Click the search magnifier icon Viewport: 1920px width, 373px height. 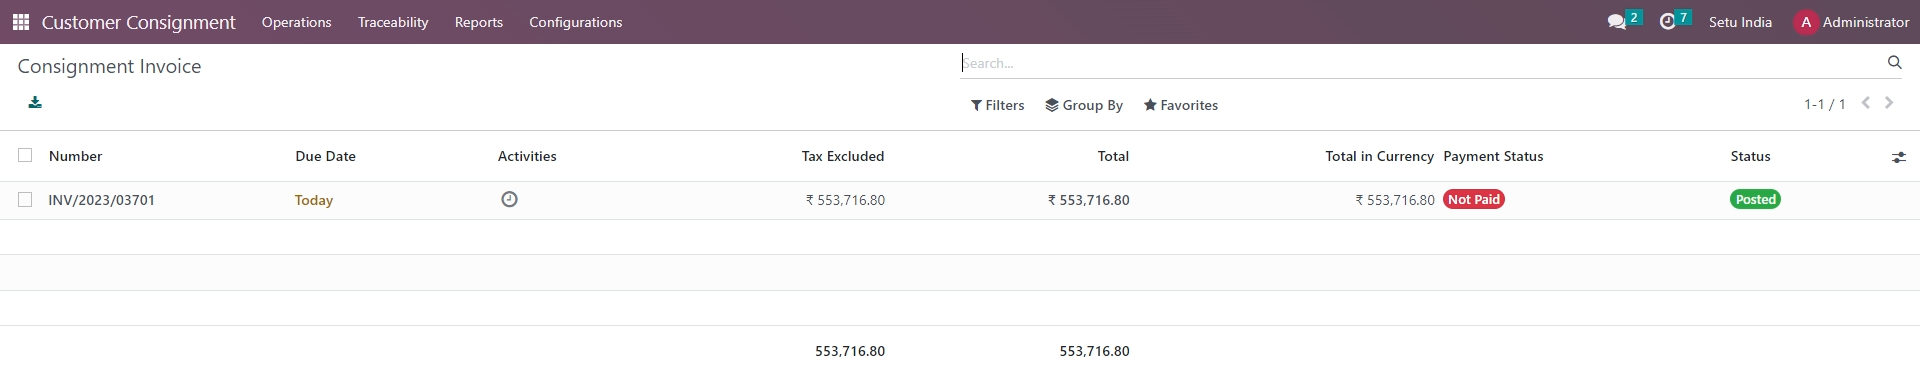(1894, 62)
